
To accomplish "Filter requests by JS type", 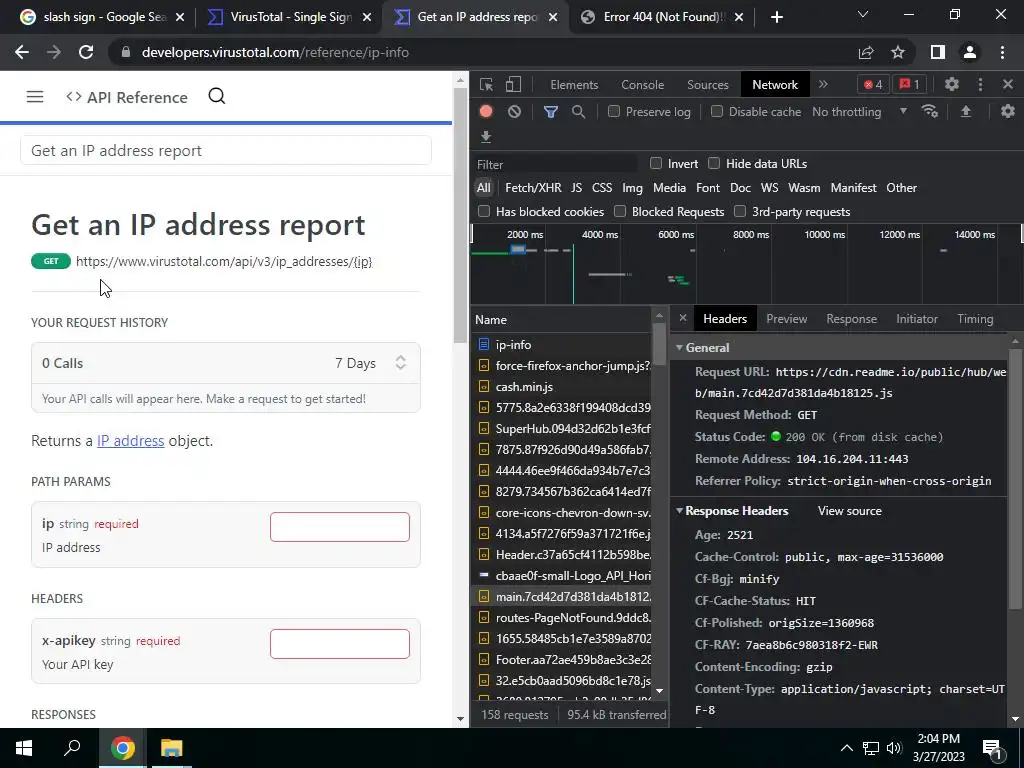I will tap(577, 187).
